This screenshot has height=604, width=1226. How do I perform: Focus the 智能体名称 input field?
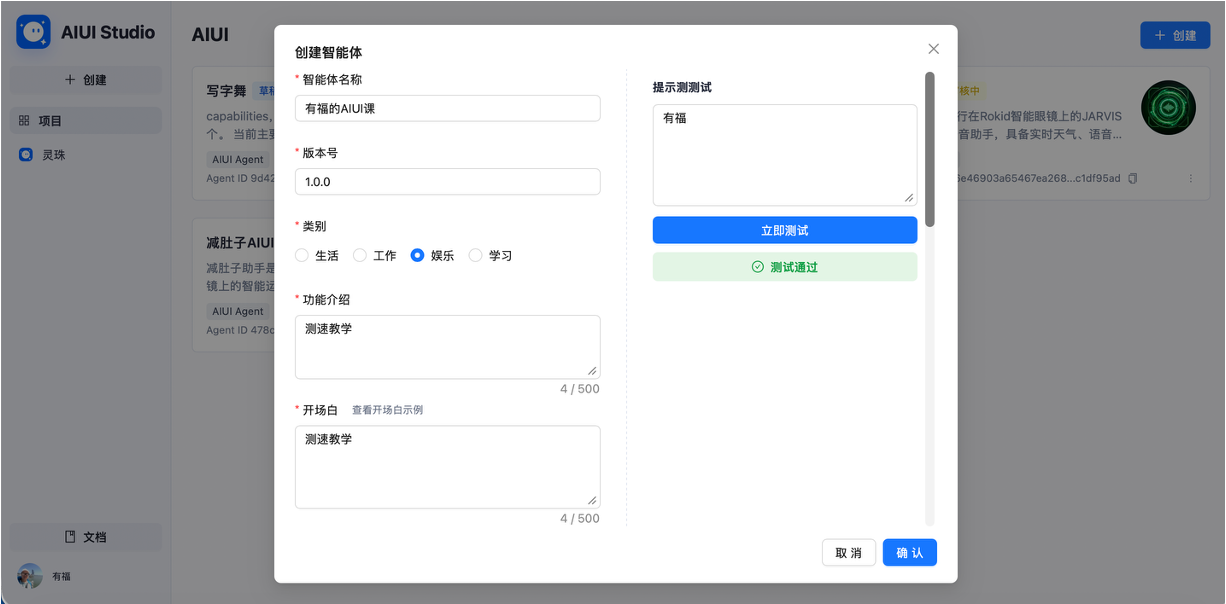[x=448, y=108]
